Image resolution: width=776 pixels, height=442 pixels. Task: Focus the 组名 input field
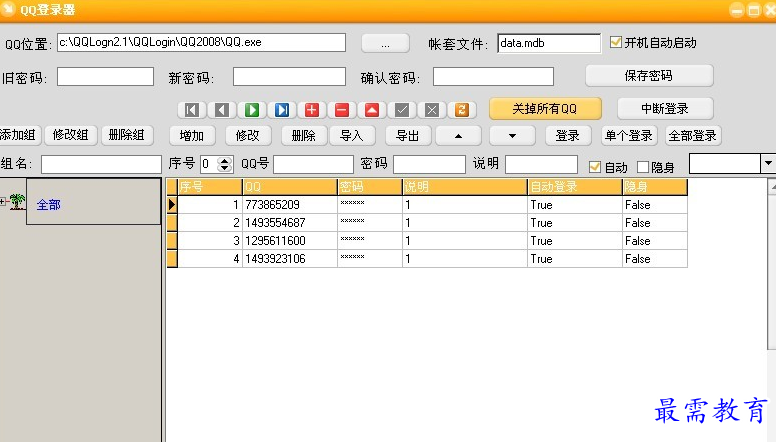101,164
